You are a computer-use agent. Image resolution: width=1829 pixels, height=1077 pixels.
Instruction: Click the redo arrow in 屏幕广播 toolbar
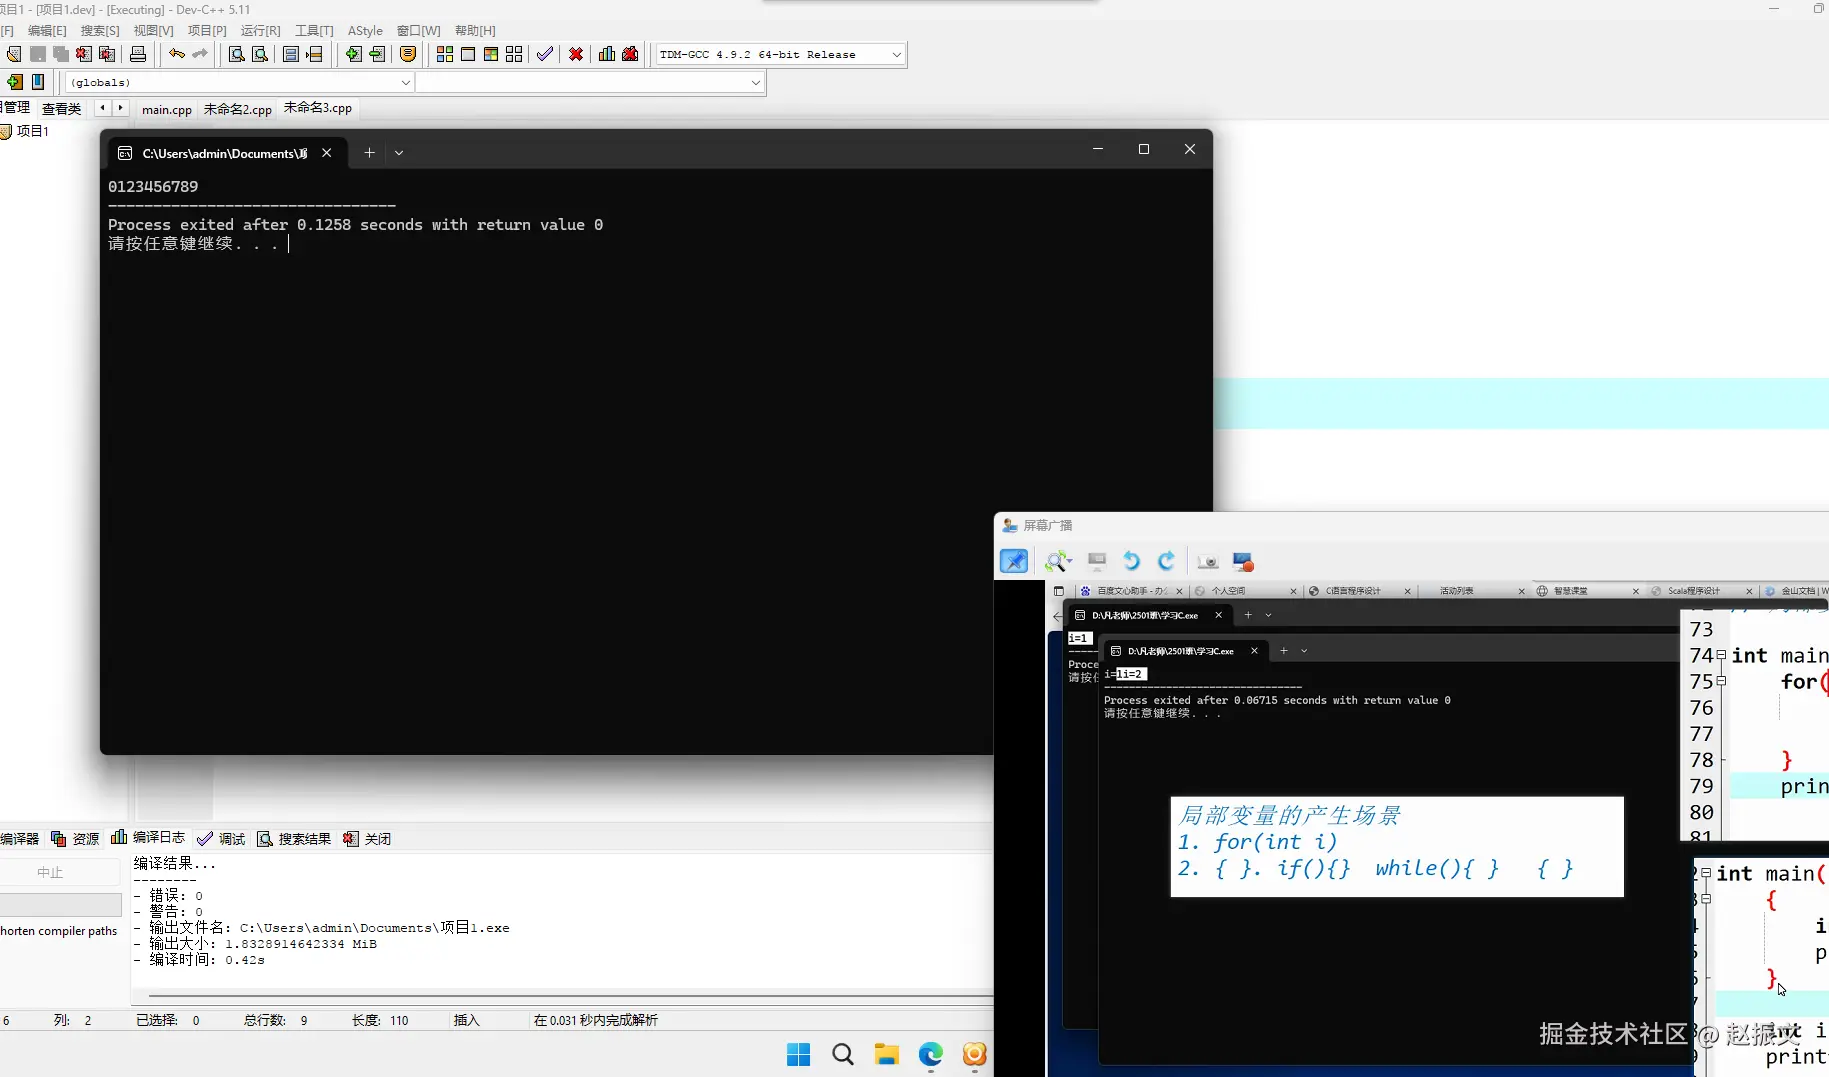tap(1166, 561)
